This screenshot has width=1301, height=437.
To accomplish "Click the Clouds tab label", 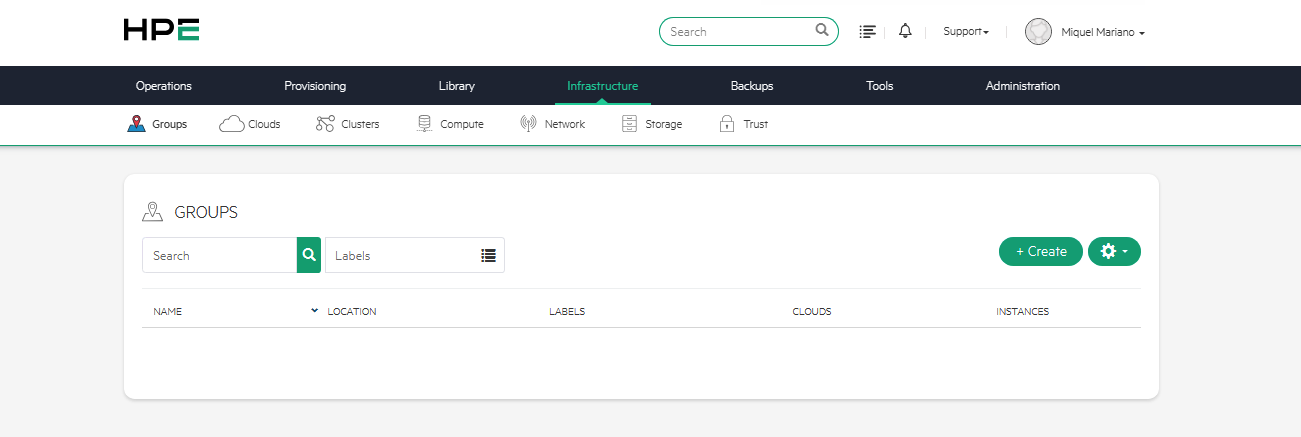I will coord(264,125).
